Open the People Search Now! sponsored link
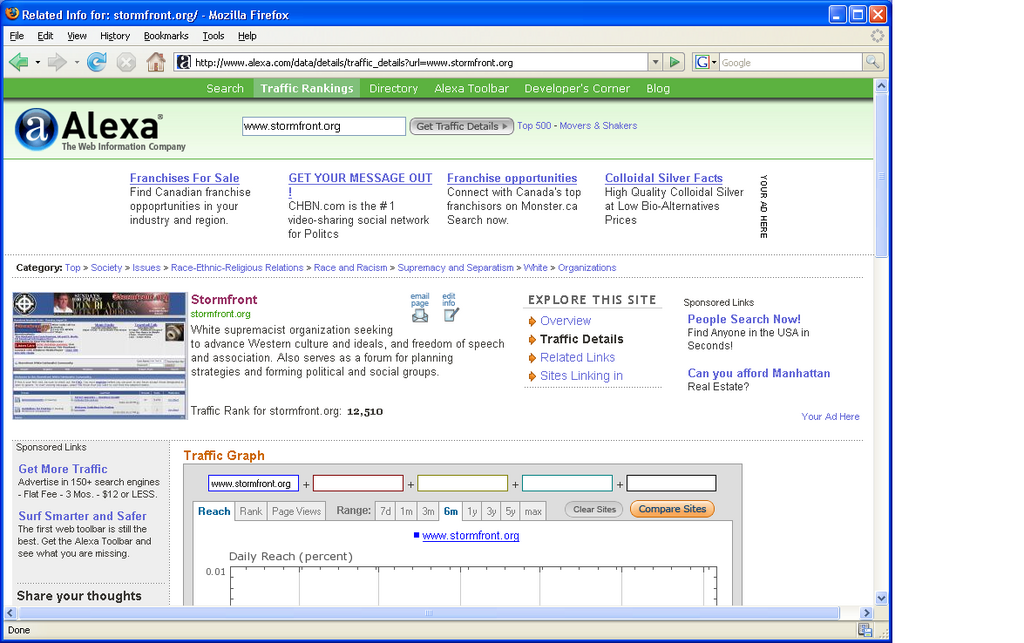This screenshot has height=643, width=1024. (x=744, y=319)
